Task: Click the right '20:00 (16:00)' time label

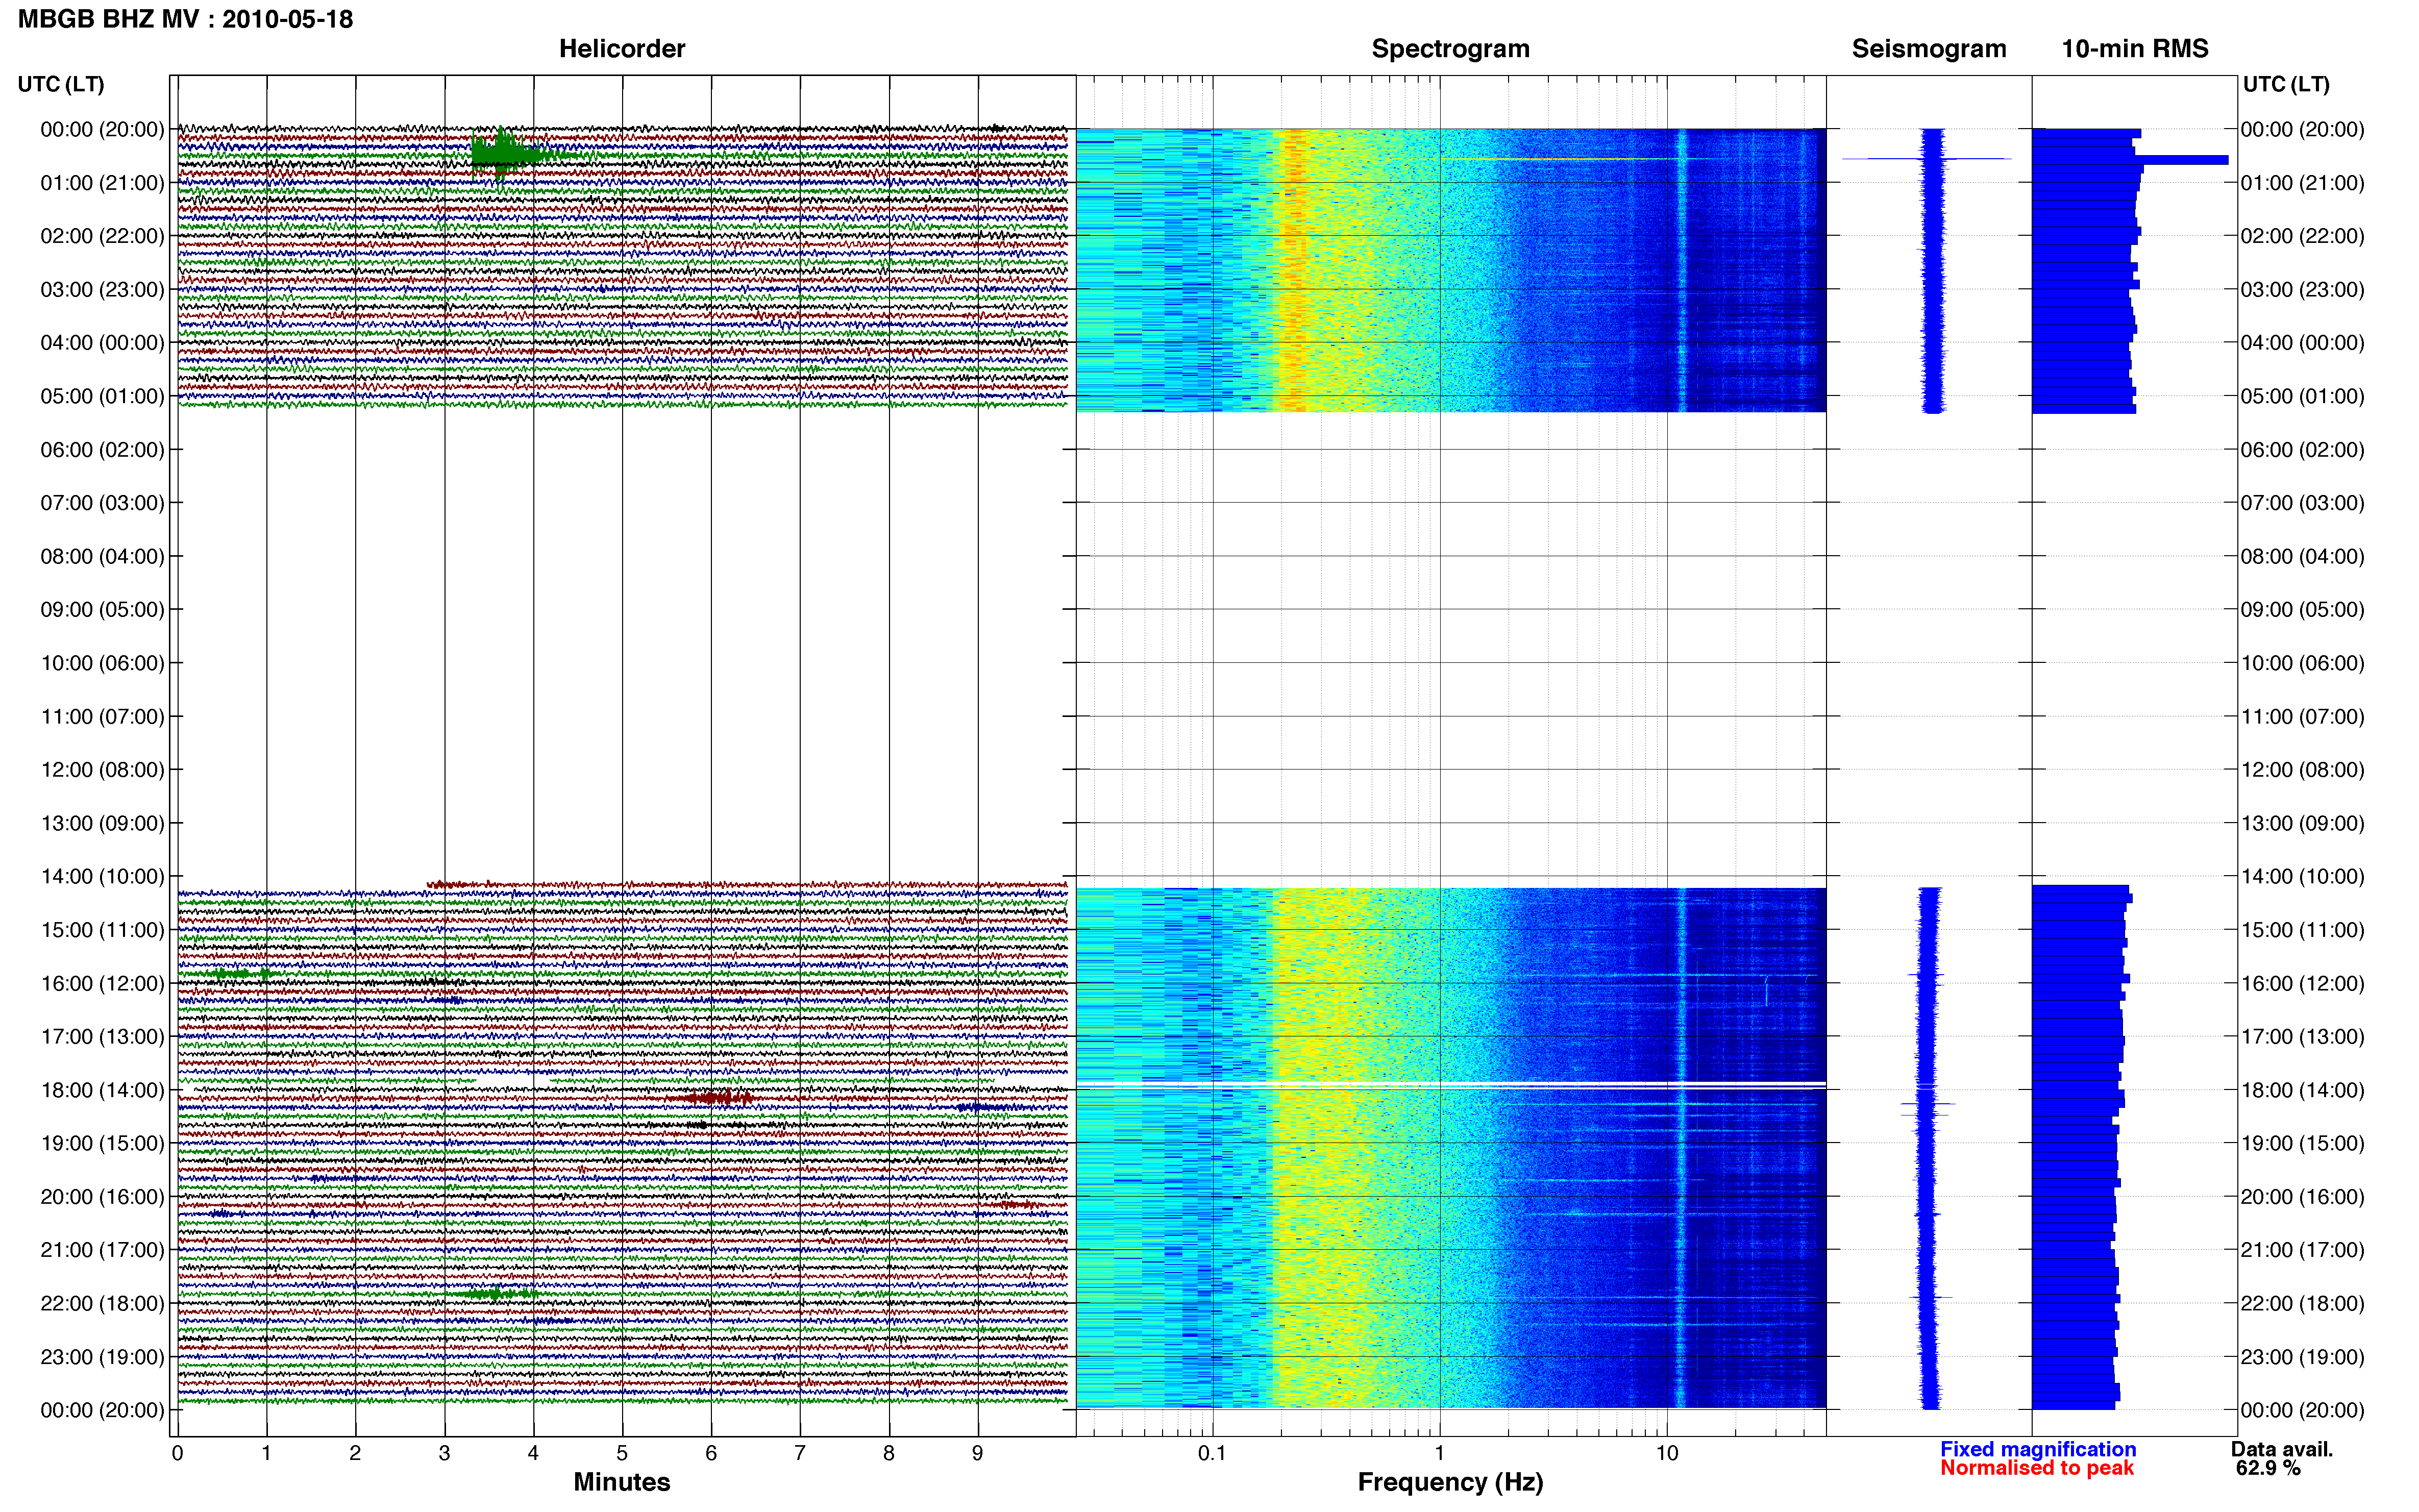Action: (2302, 1197)
